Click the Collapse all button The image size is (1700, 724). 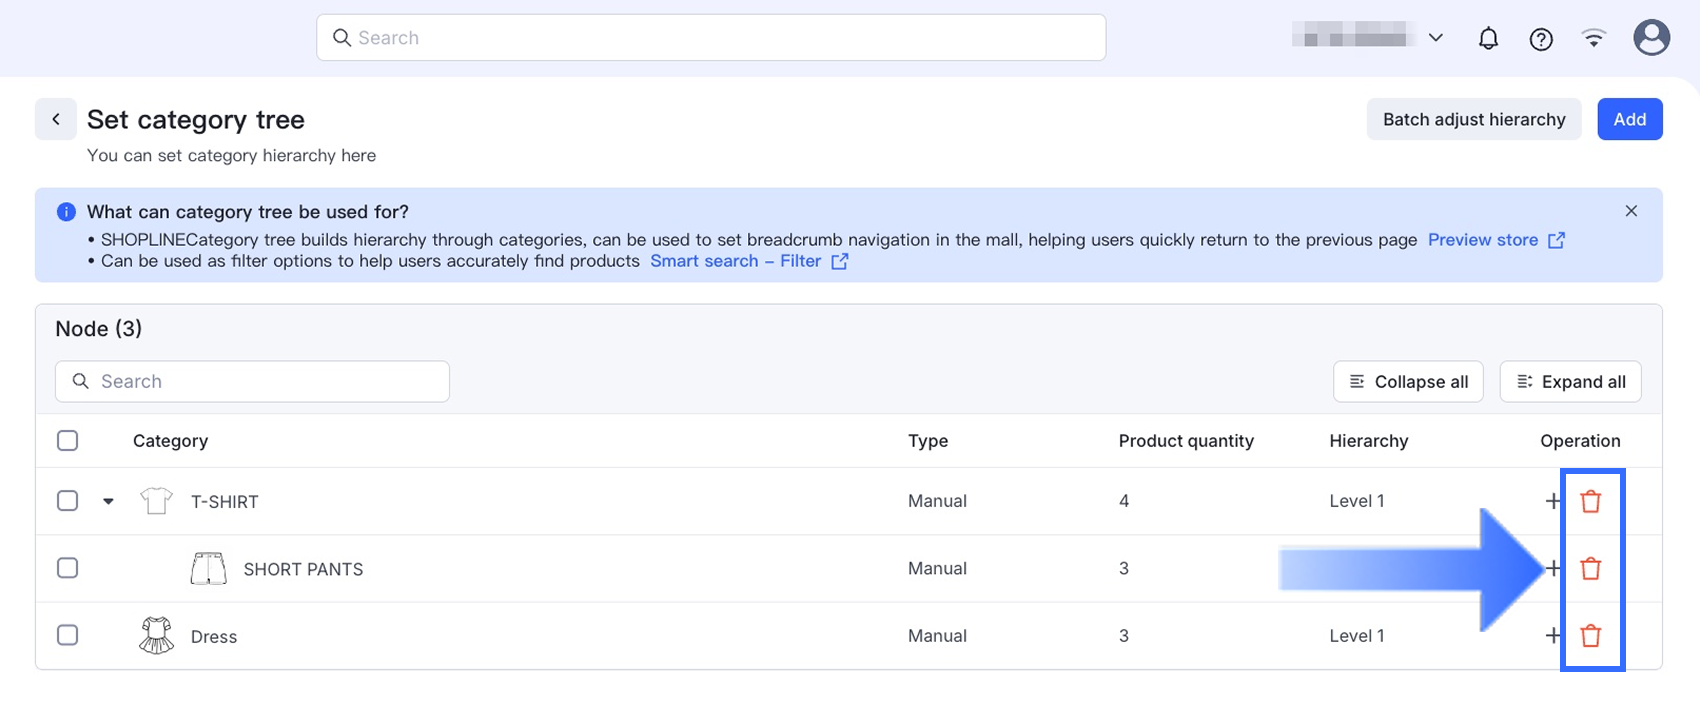pos(1408,382)
